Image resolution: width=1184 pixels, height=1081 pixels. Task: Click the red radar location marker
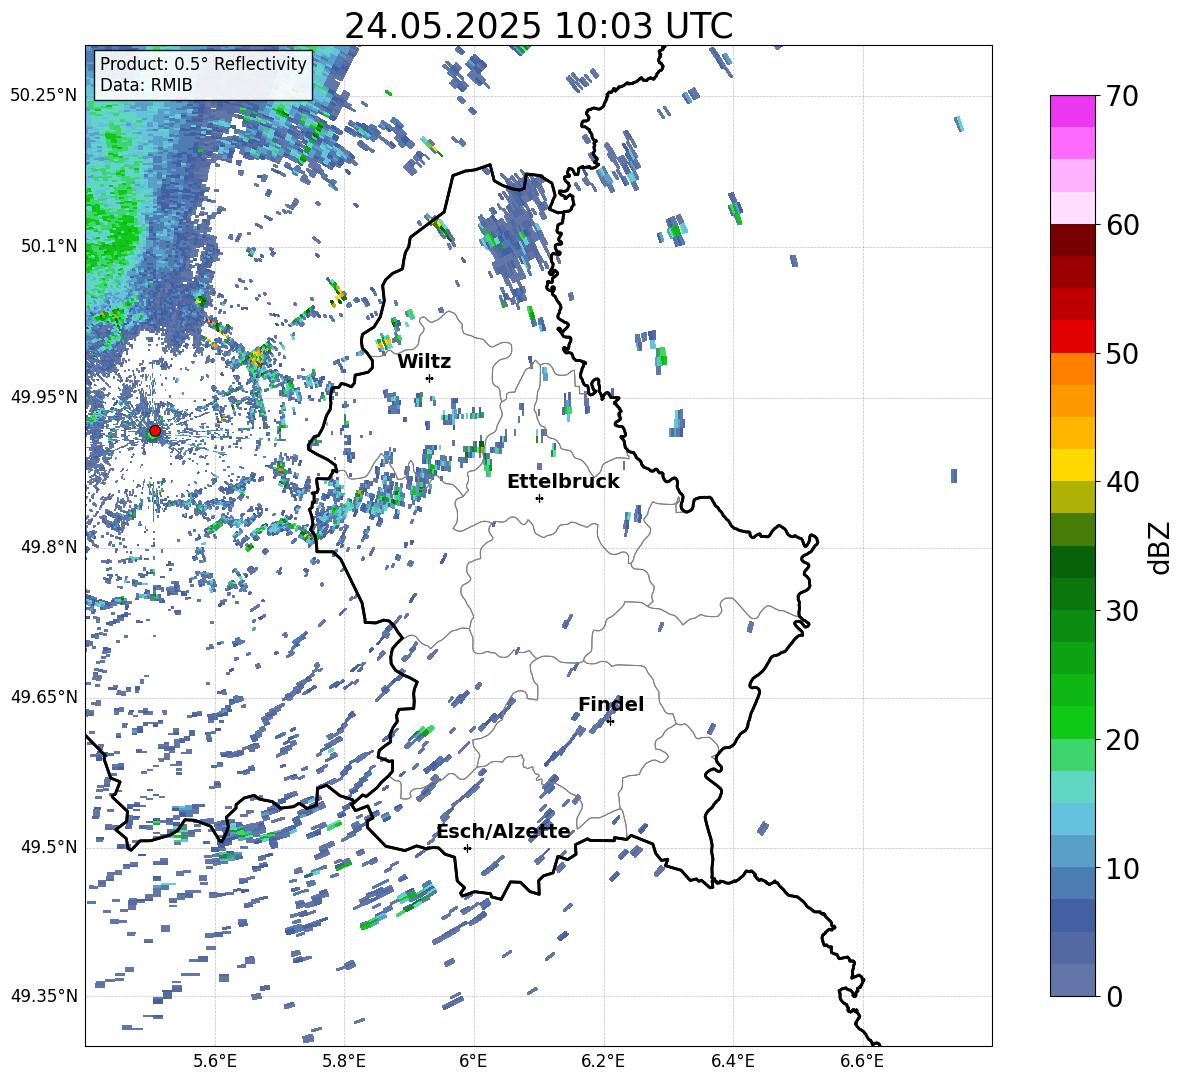(x=155, y=431)
